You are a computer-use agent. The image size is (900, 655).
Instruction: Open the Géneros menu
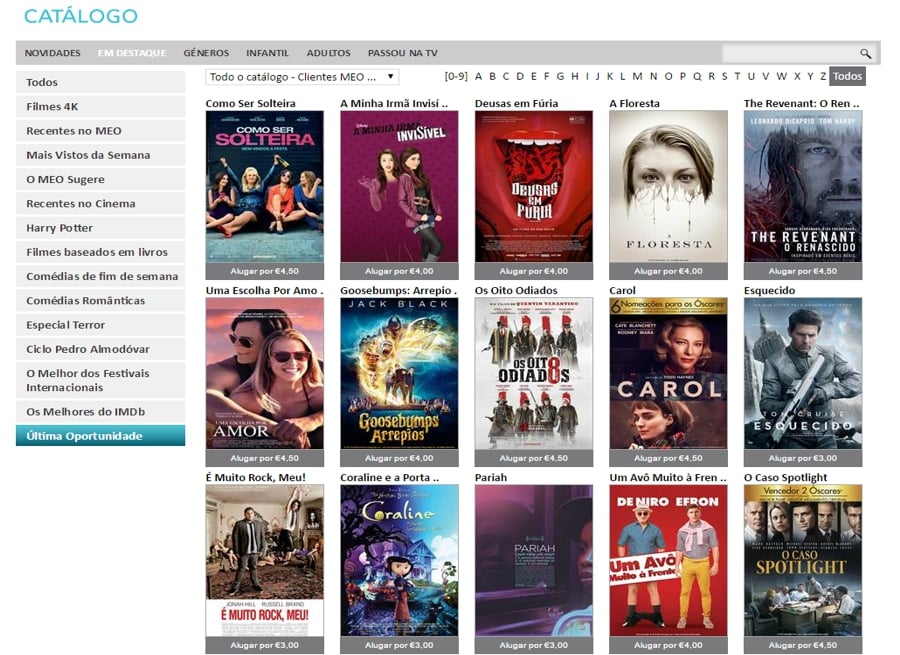206,53
